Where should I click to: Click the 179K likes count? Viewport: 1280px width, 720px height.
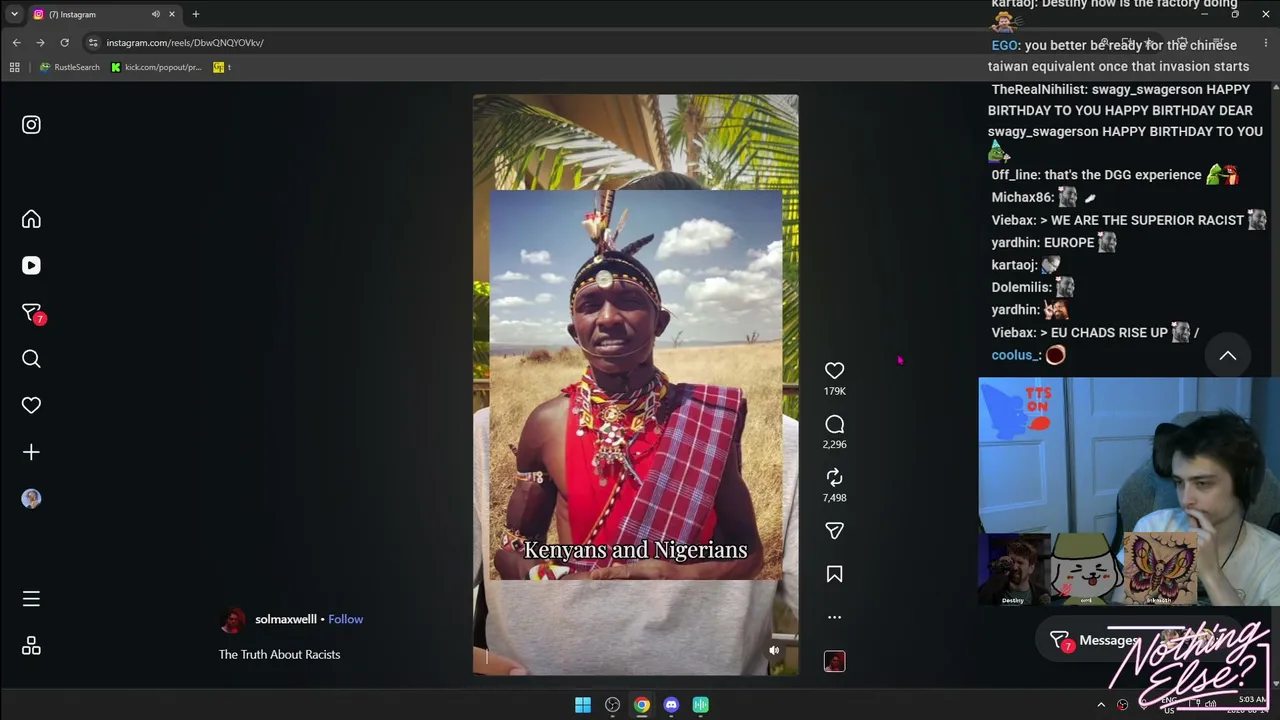point(834,391)
